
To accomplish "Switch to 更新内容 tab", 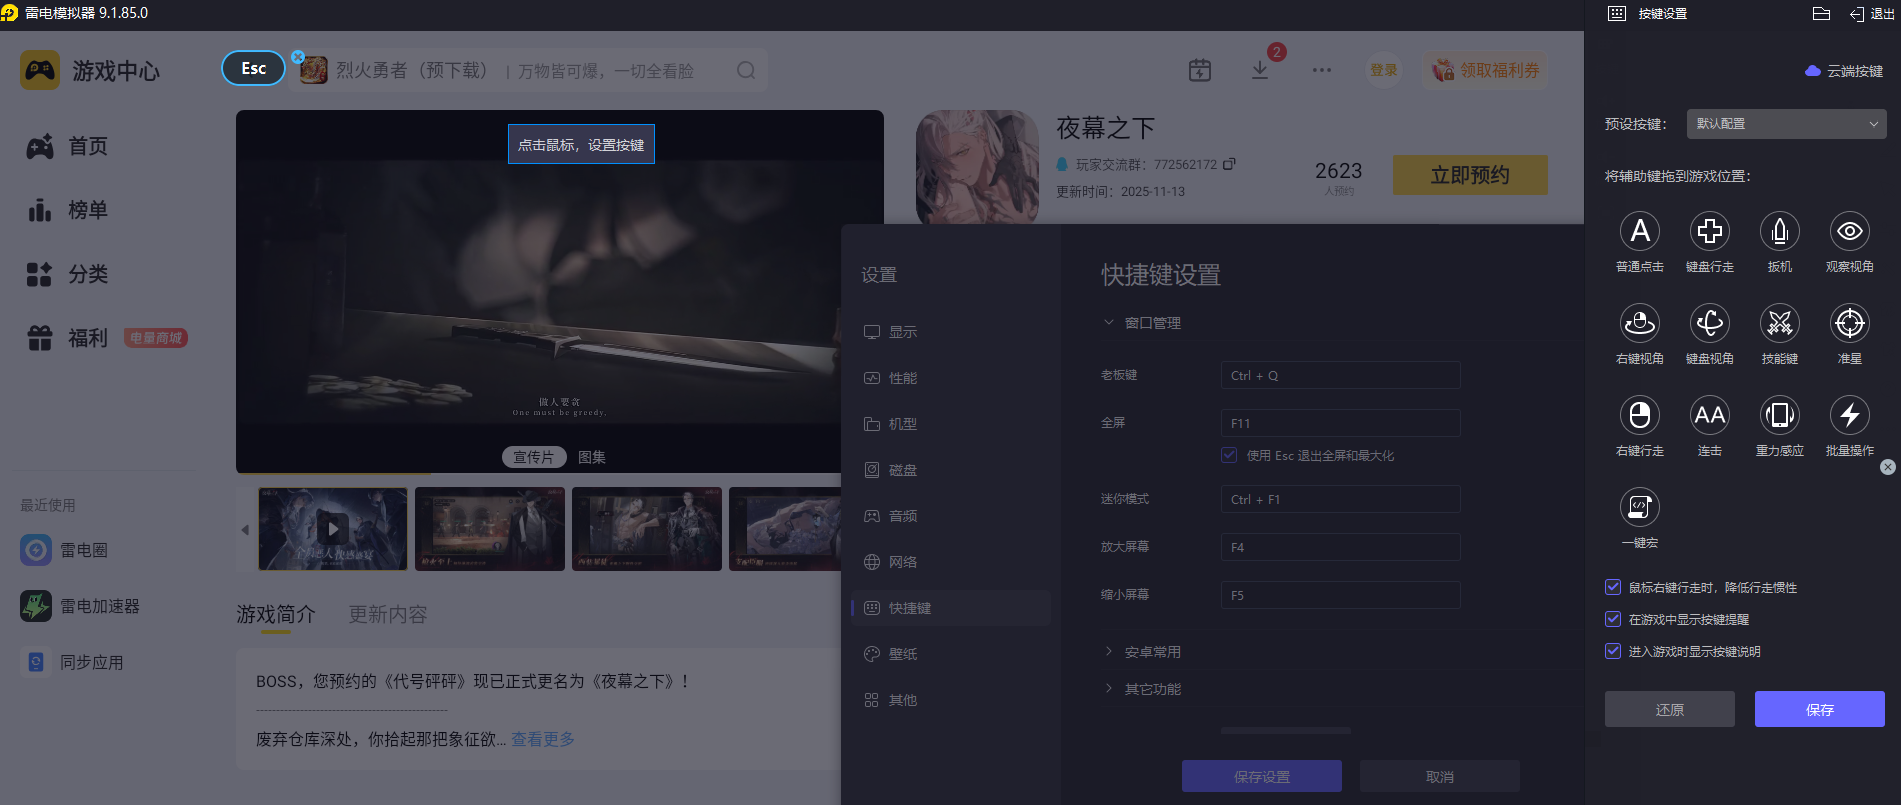I will coord(387,614).
